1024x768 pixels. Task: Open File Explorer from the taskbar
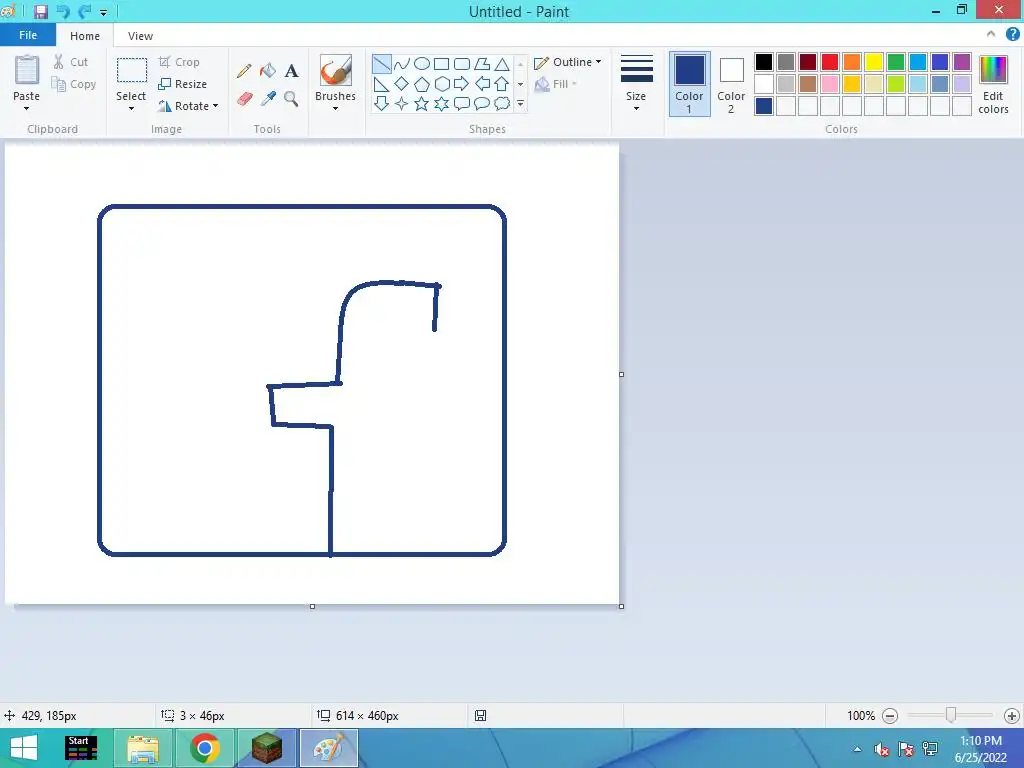pyautogui.click(x=143, y=748)
